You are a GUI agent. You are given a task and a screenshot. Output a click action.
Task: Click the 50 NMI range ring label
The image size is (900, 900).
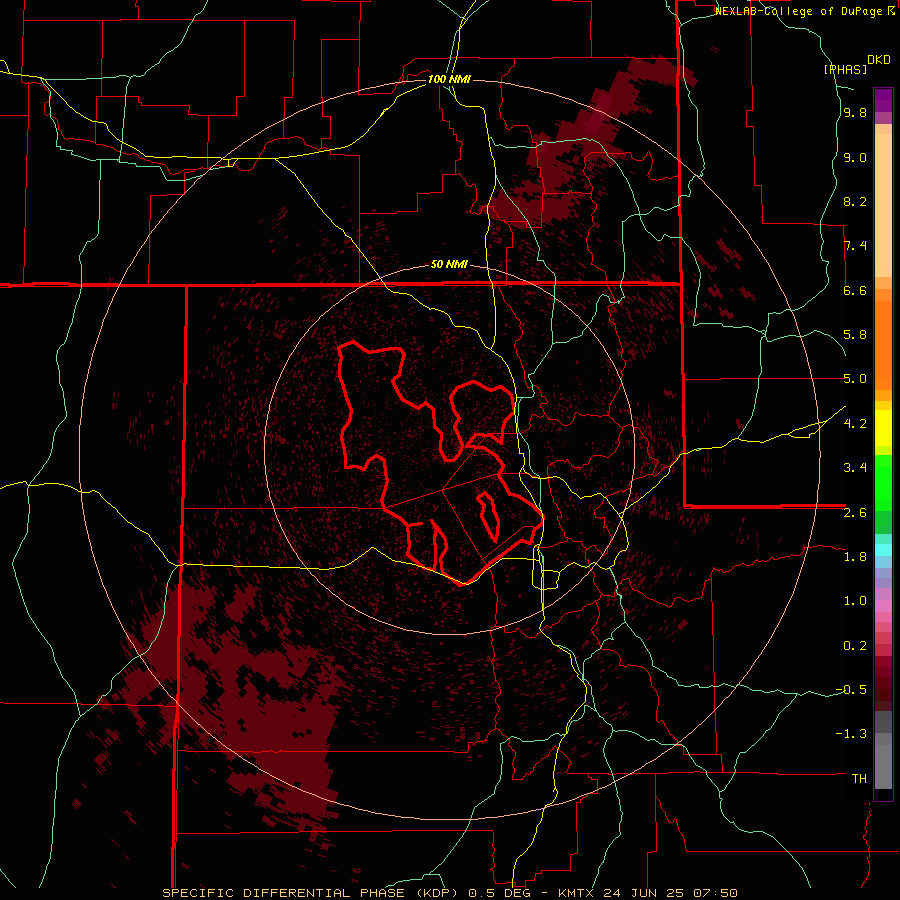449,265
